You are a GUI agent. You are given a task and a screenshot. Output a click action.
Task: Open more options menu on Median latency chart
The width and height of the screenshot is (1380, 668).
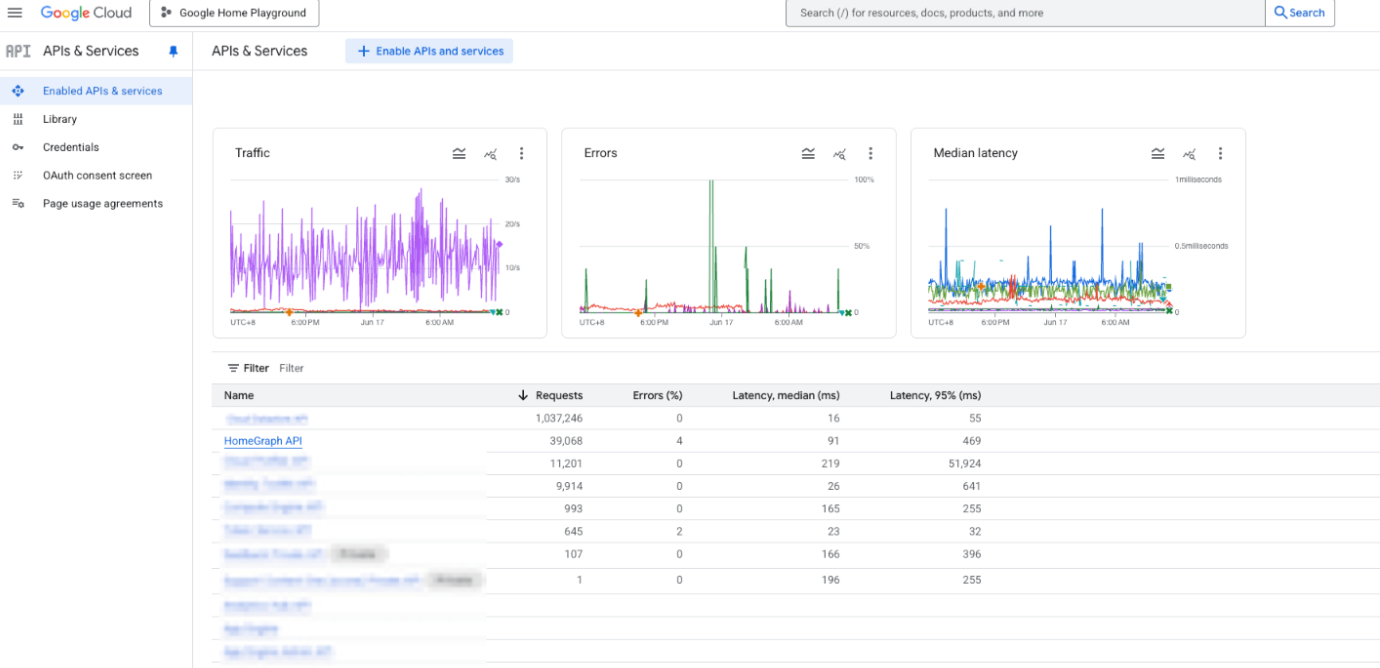tap(1220, 154)
